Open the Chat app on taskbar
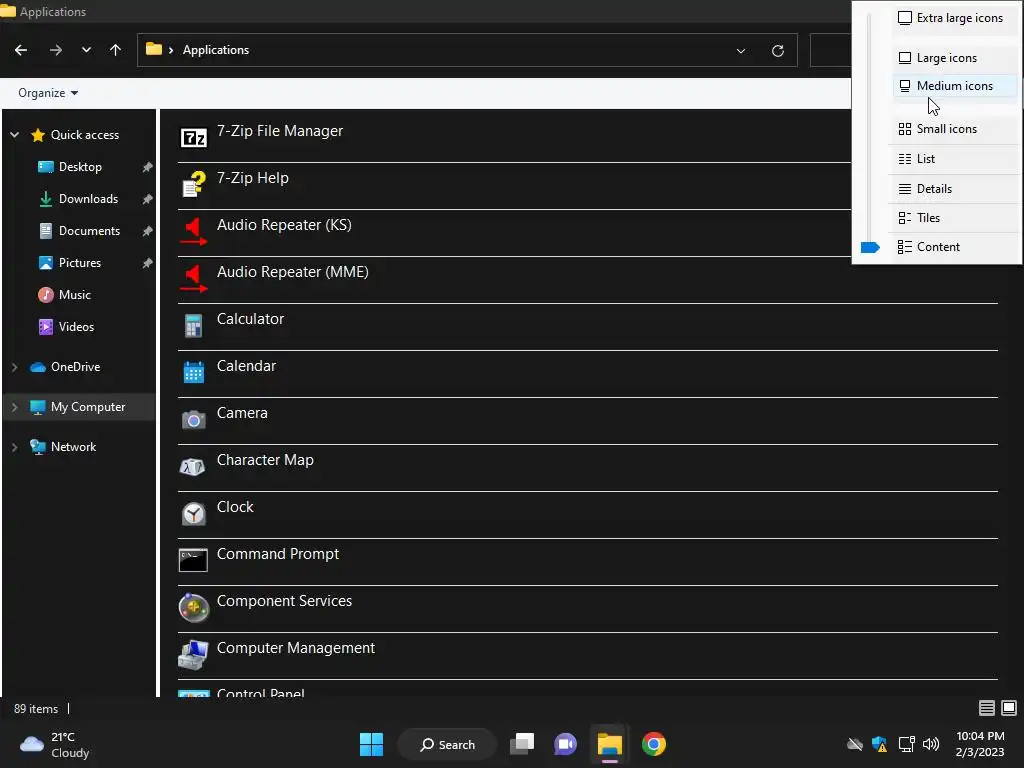The width and height of the screenshot is (1024, 768). tap(566, 744)
